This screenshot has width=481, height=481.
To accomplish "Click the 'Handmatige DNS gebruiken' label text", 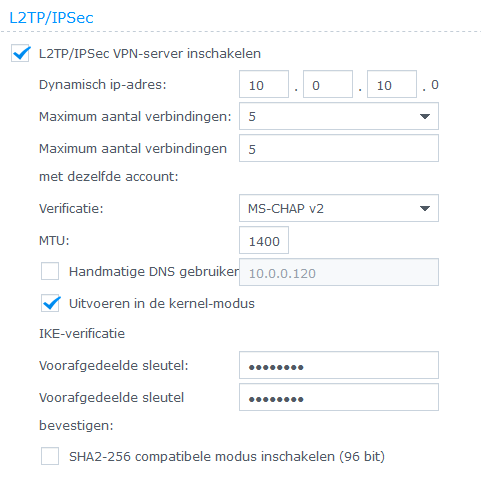I will [x=154, y=272].
